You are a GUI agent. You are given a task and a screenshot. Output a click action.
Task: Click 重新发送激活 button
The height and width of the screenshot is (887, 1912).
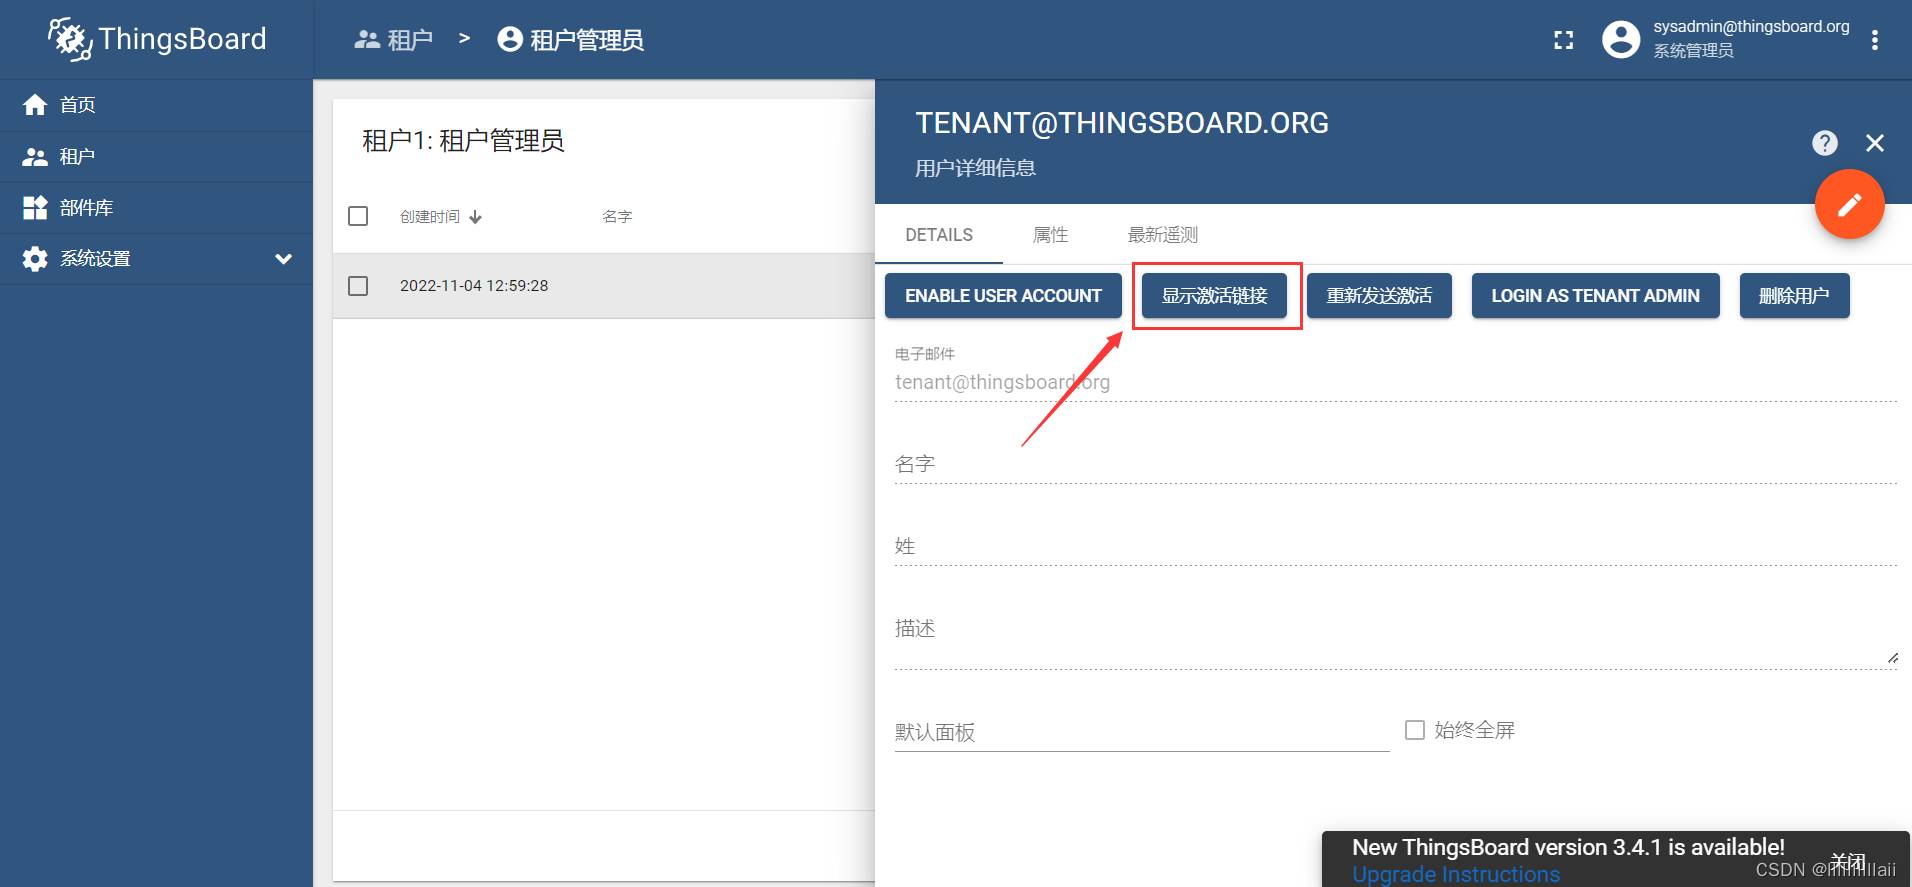point(1379,296)
